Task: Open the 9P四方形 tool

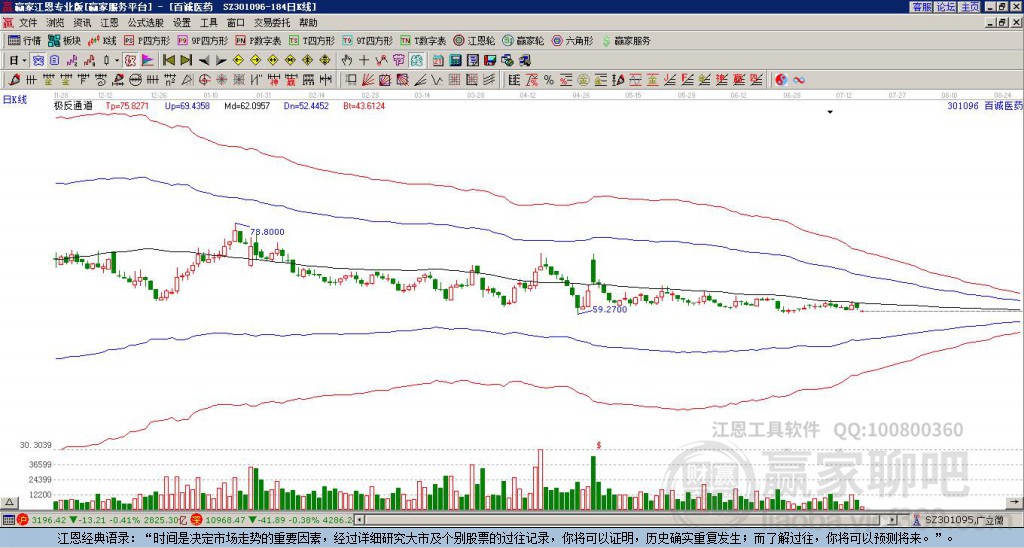Action: (x=202, y=40)
